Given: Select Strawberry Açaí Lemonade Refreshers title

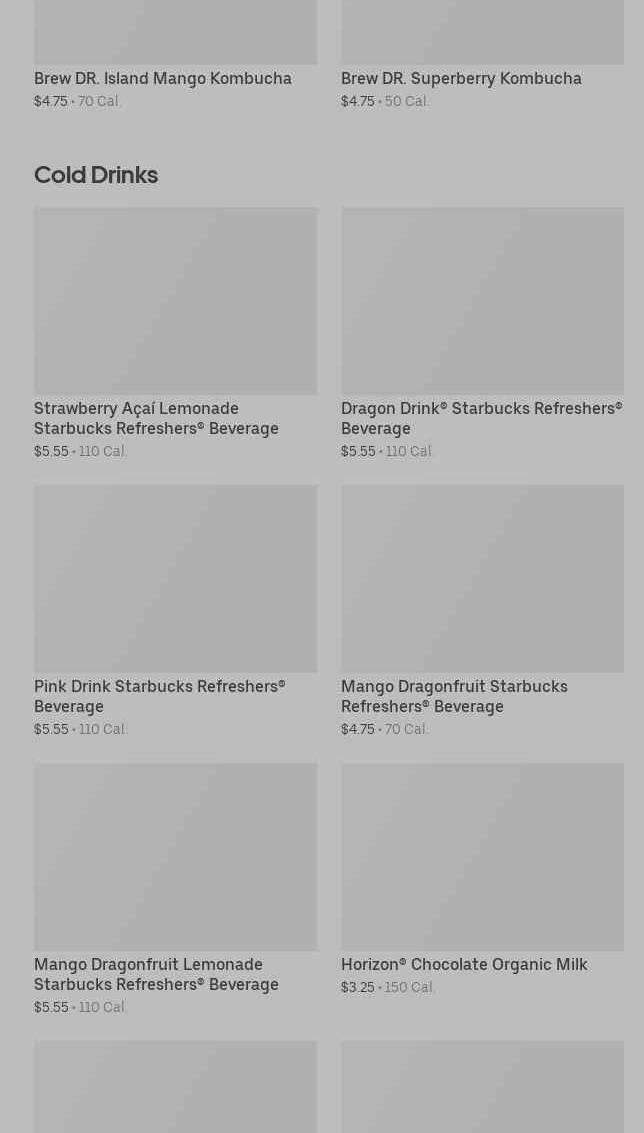Looking at the screenshot, I should pos(156,418).
